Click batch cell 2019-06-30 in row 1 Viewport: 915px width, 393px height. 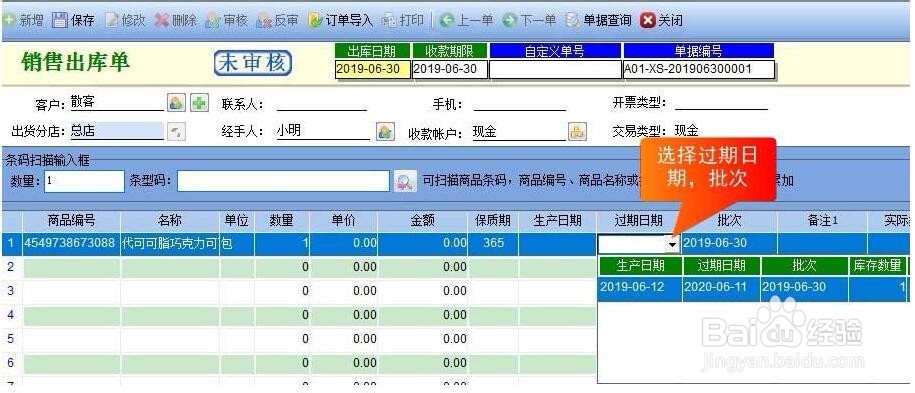pos(729,244)
